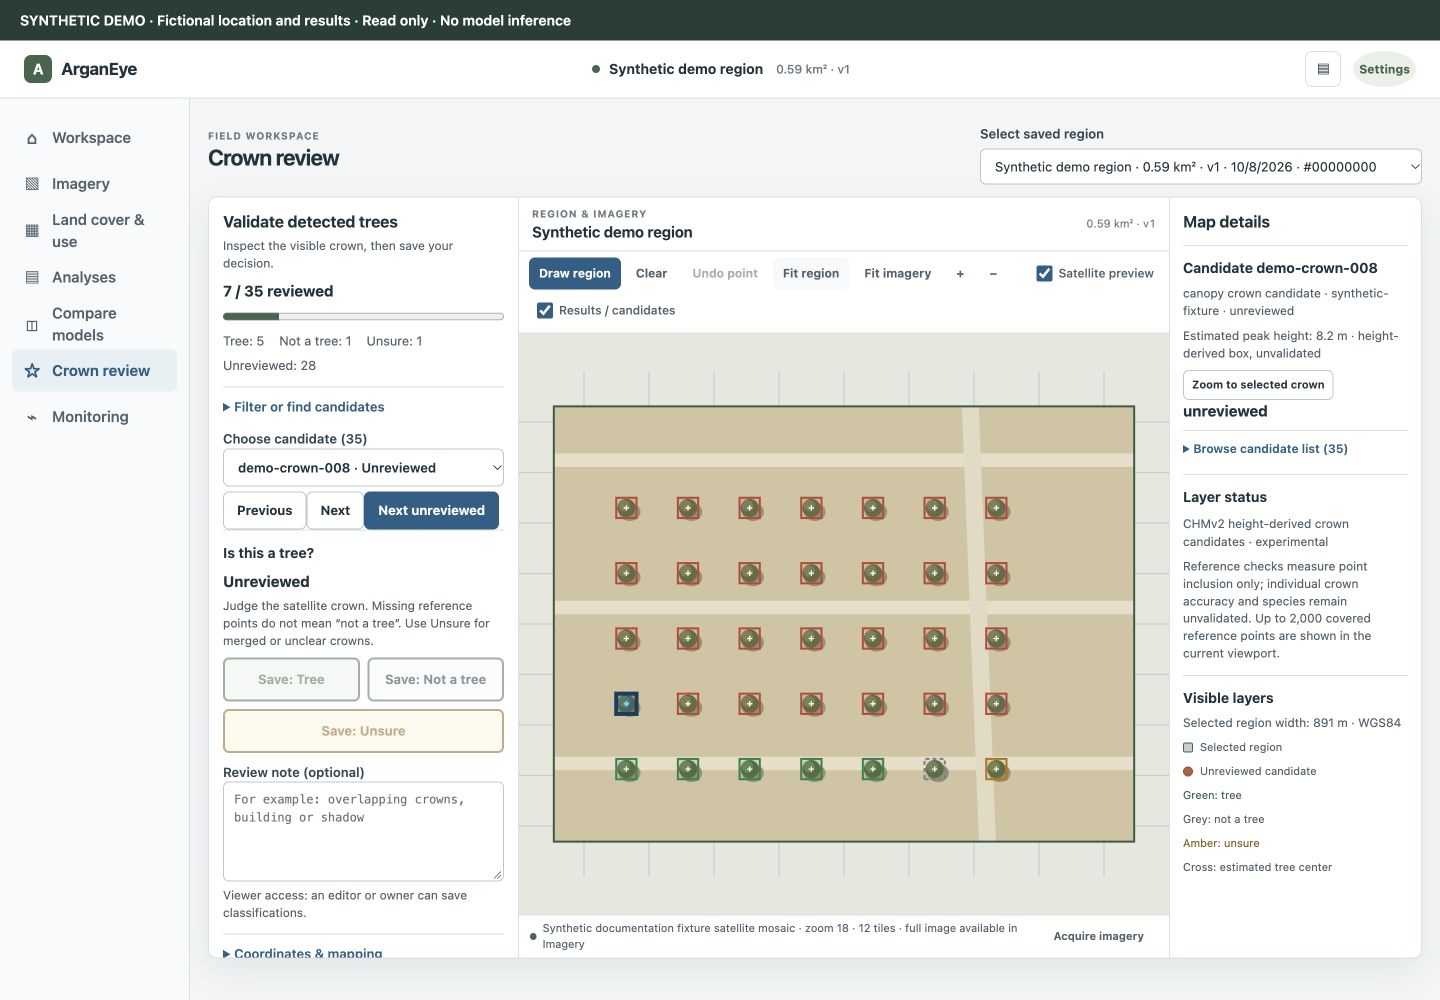Open Monitoring from the sidebar

pyautogui.click(x=94, y=417)
